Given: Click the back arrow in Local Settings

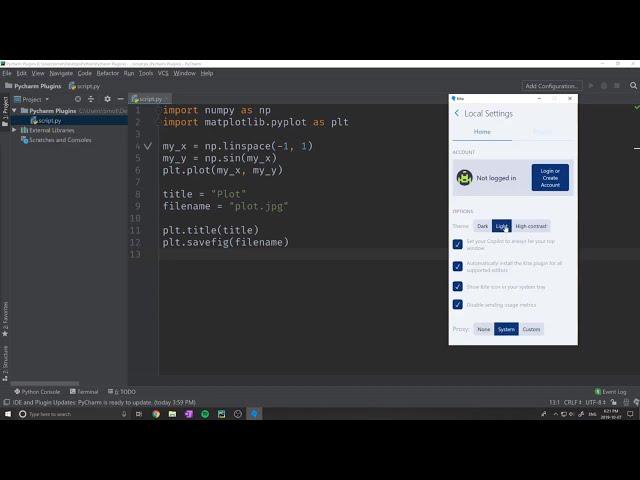Looking at the screenshot, I should pyautogui.click(x=457, y=113).
